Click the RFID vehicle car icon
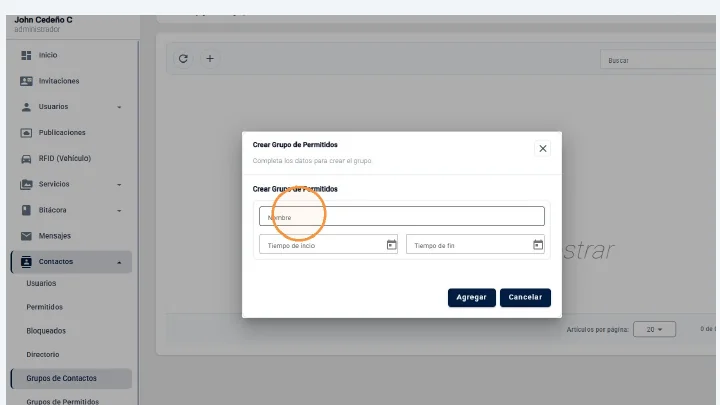The height and width of the screenshot is (405, 720). pos(26,158)
